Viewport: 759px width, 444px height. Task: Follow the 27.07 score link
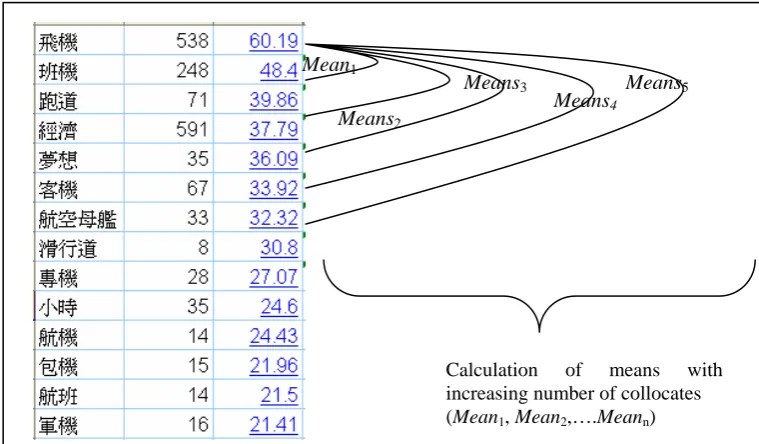[x=273, y=277]
